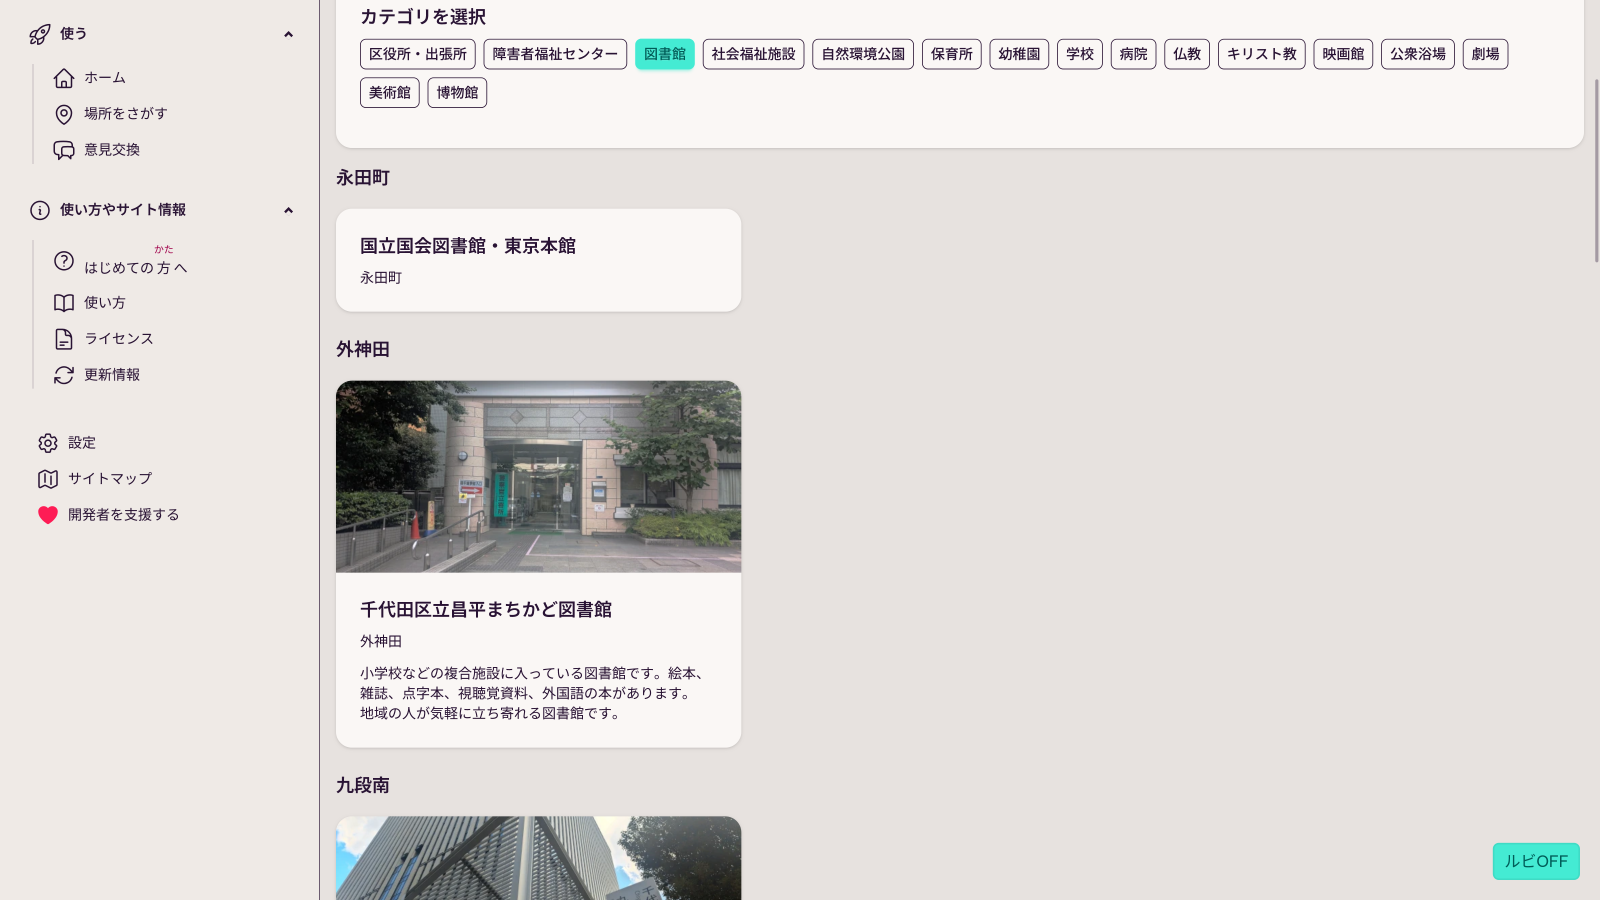This screenshot has height=900, width=1600.
Task: Collapse the 使う section chevron
Action: click(x=289, y=34)
